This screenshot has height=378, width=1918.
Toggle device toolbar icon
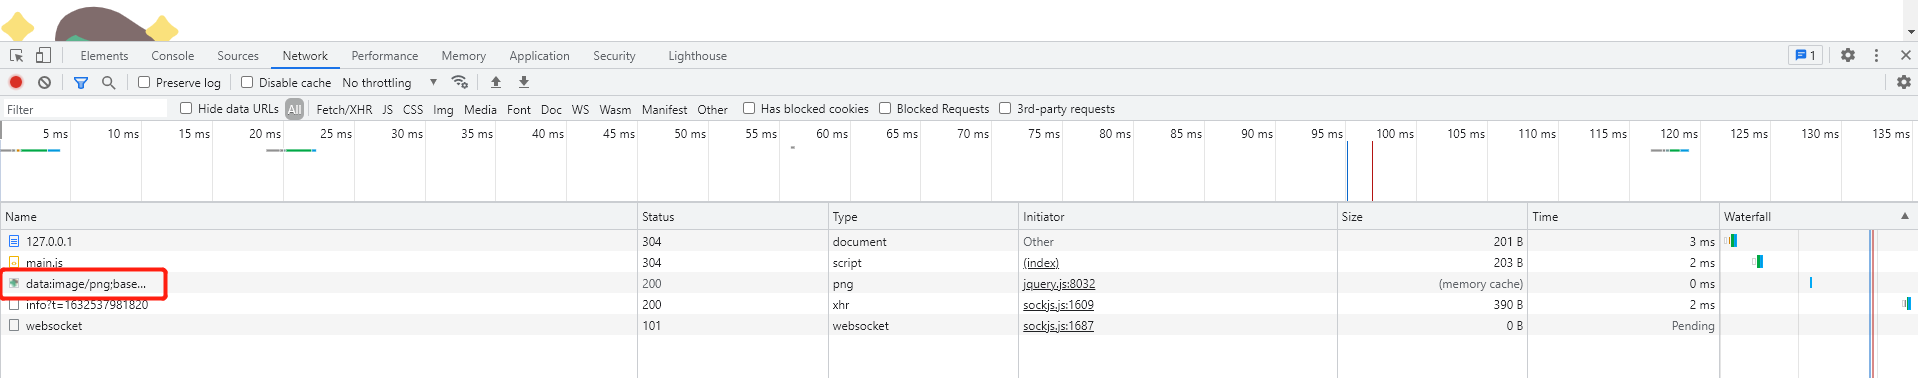(43, 55)
